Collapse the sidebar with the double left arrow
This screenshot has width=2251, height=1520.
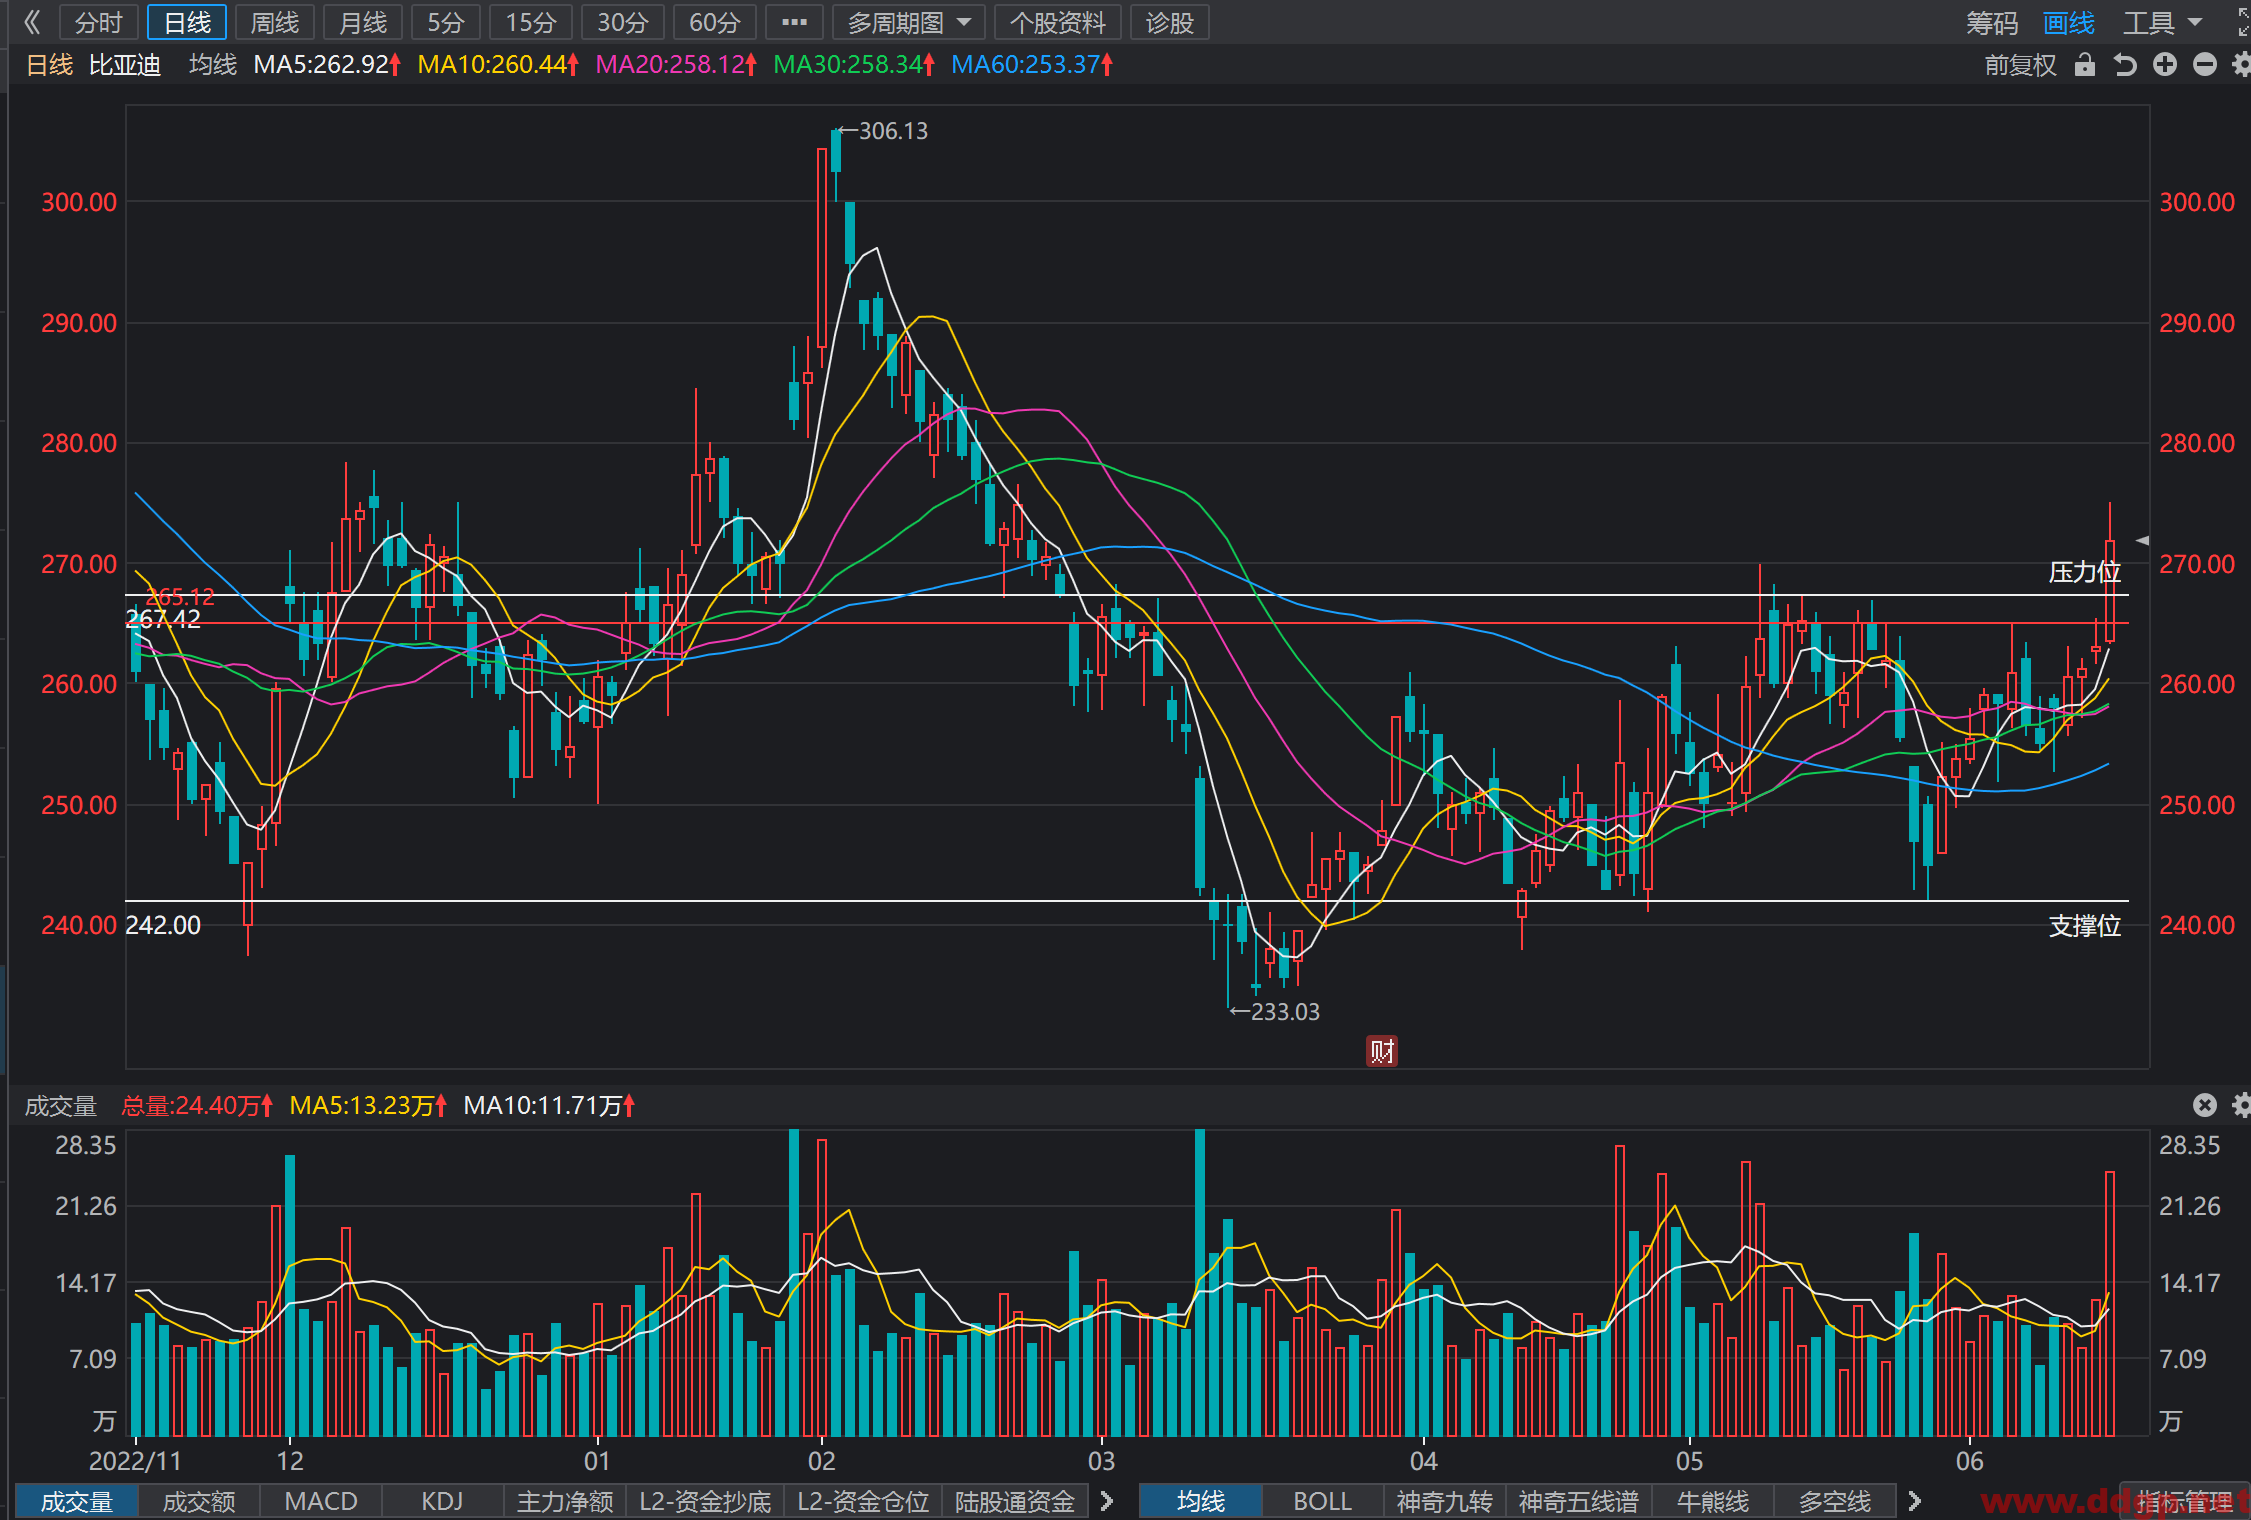pos(32,22)
